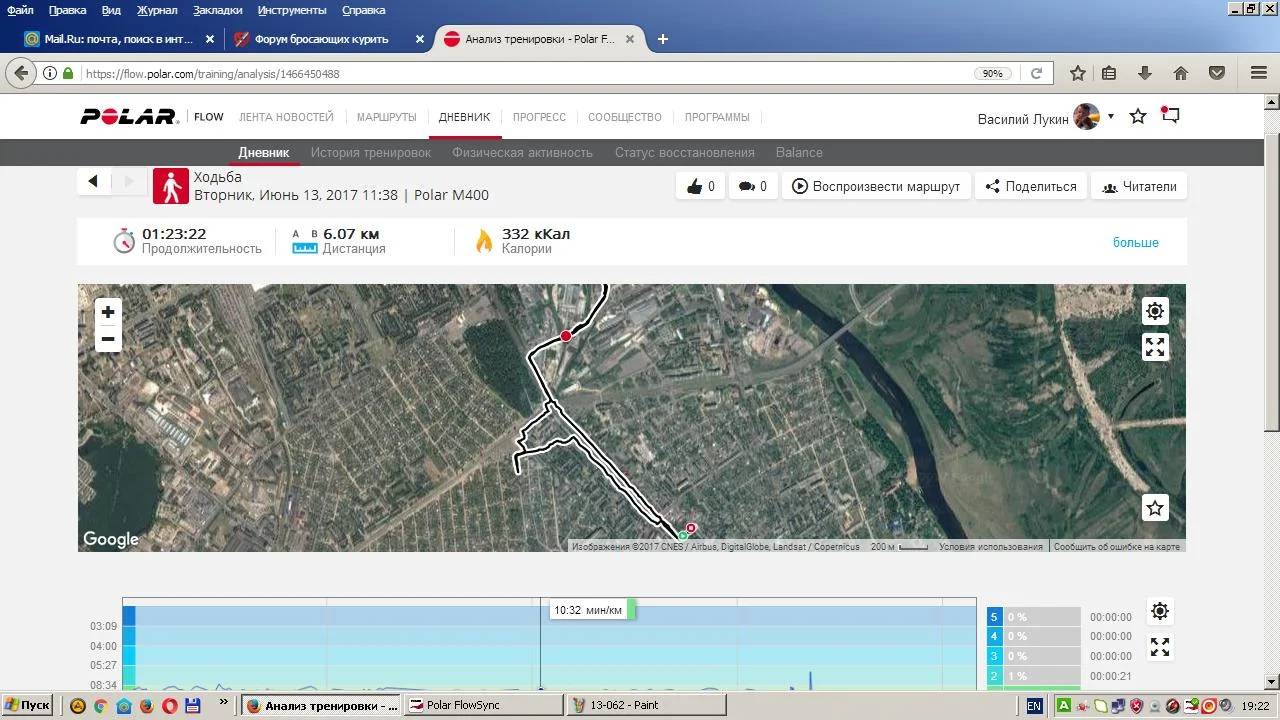Click the browser URL address field
Viewport: 1280px width, 720px height.
click(x=520, y=74)
